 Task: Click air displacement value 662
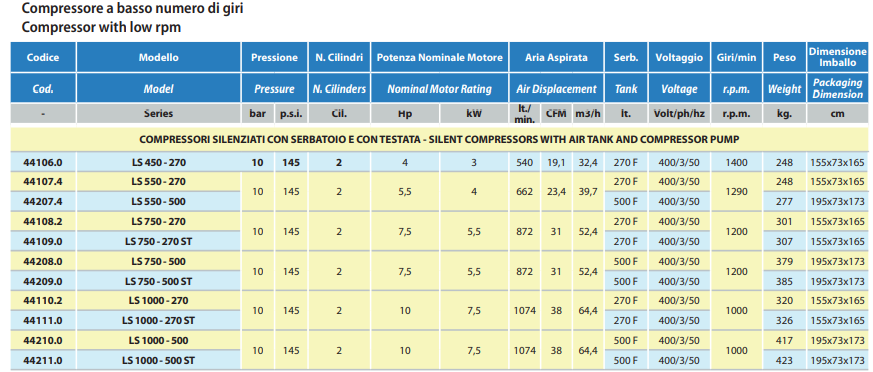point(525,192)
